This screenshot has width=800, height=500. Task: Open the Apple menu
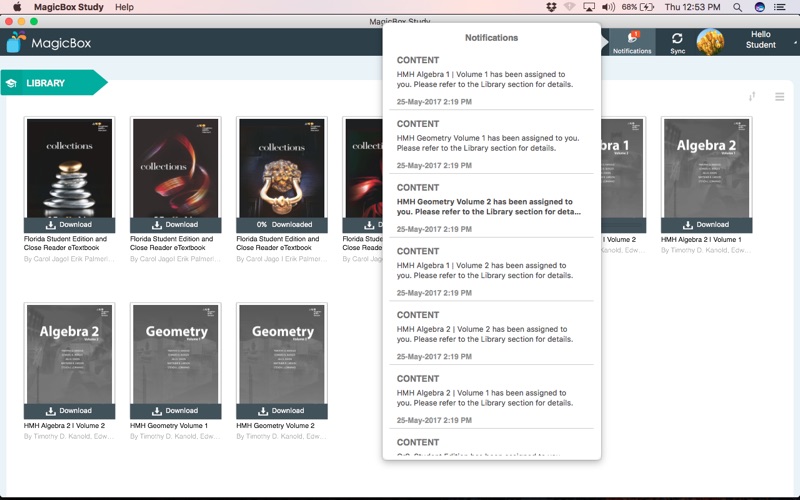[17, 7]
